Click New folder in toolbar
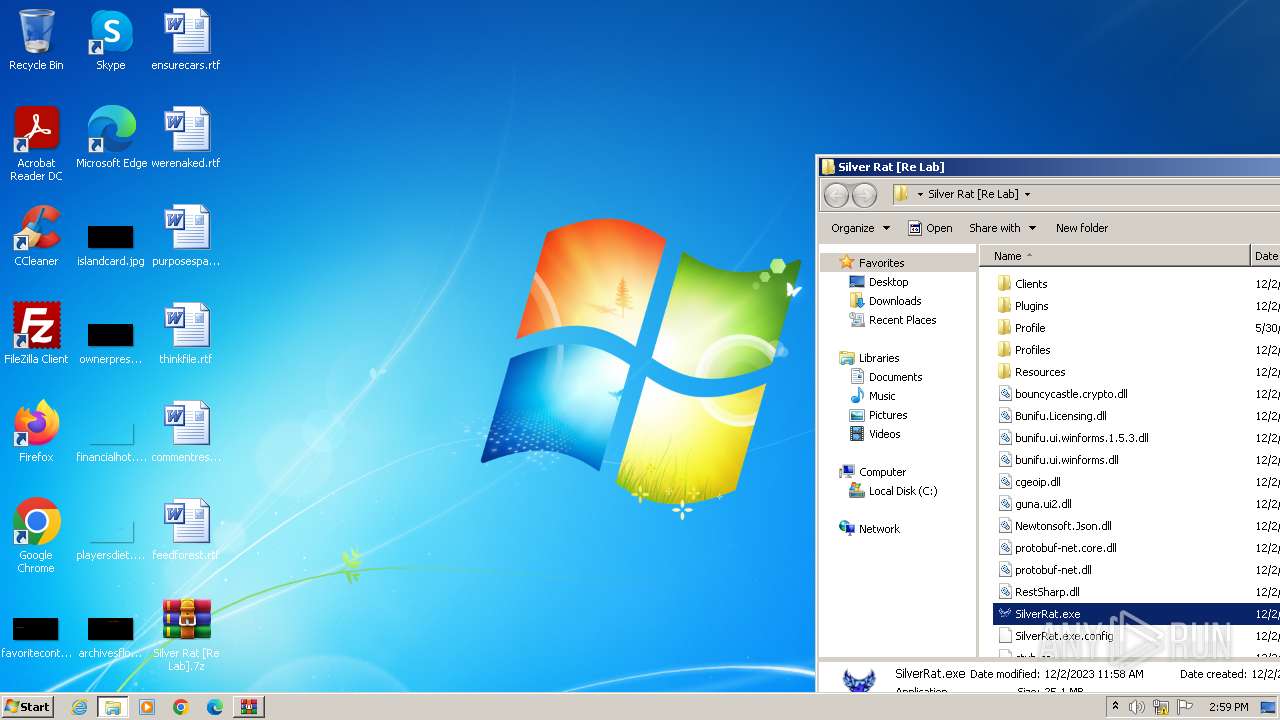Viewport: 1280px width, 720px height. pyautogui.click(x=1082, y=228)
